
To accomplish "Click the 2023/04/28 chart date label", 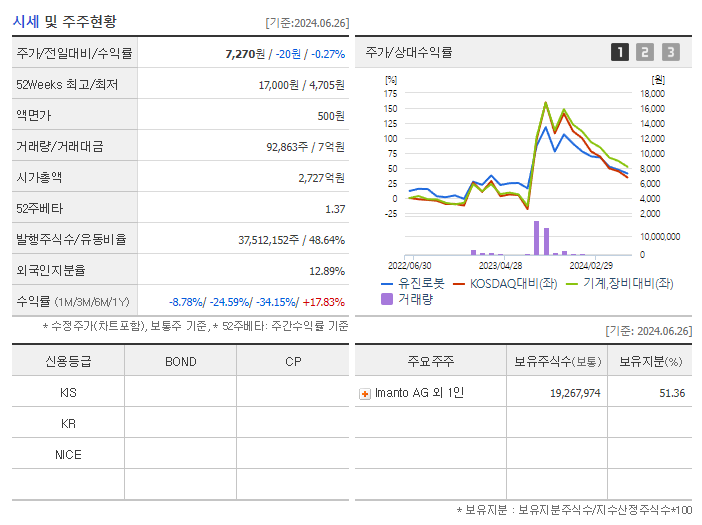I will coord(500,266).
